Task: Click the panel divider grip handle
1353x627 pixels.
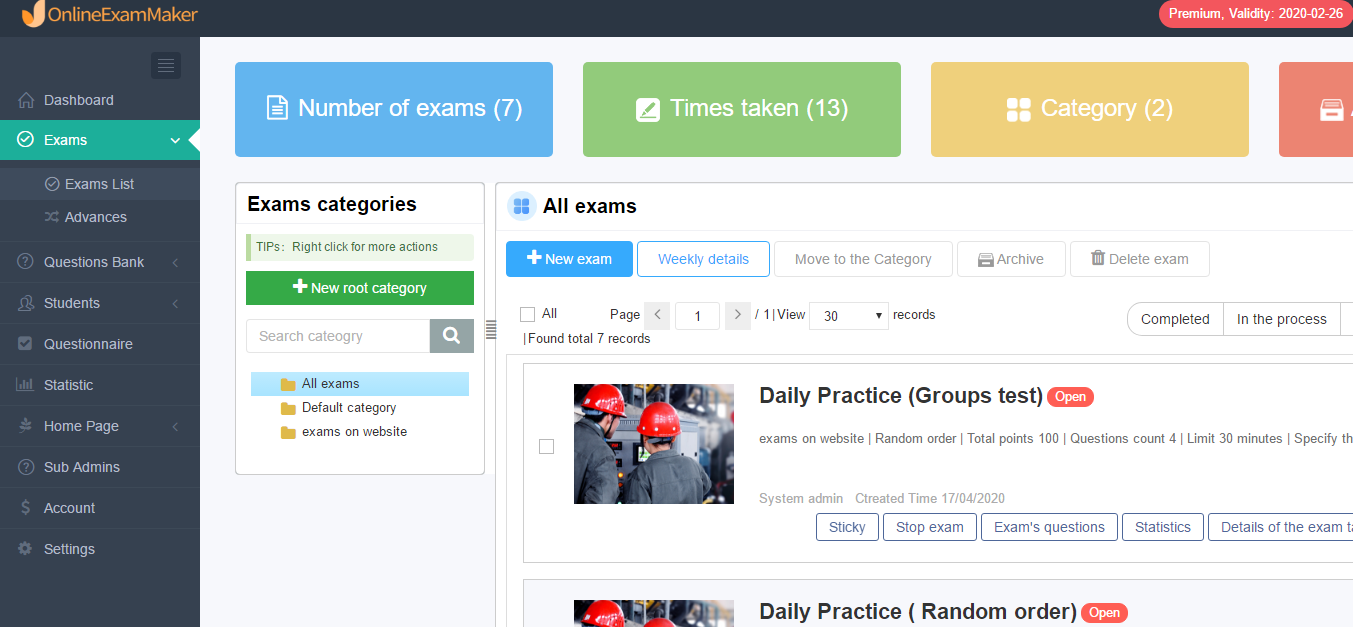Action: tap(491, 329)
